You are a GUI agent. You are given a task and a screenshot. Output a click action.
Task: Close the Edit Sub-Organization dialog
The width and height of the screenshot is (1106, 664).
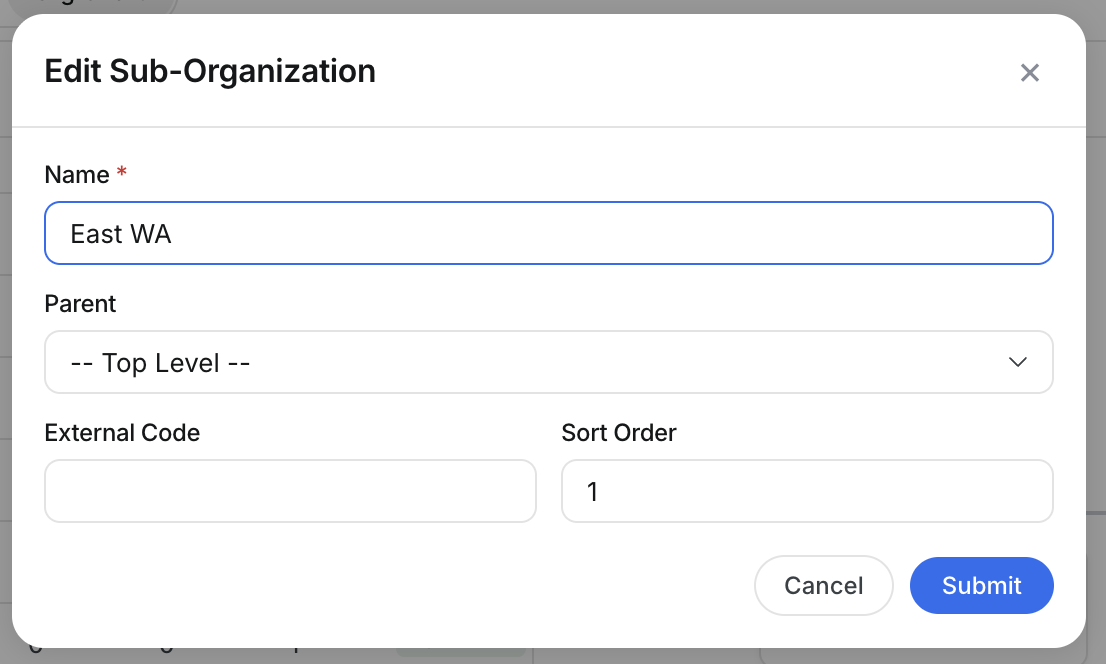point(1030,72)
